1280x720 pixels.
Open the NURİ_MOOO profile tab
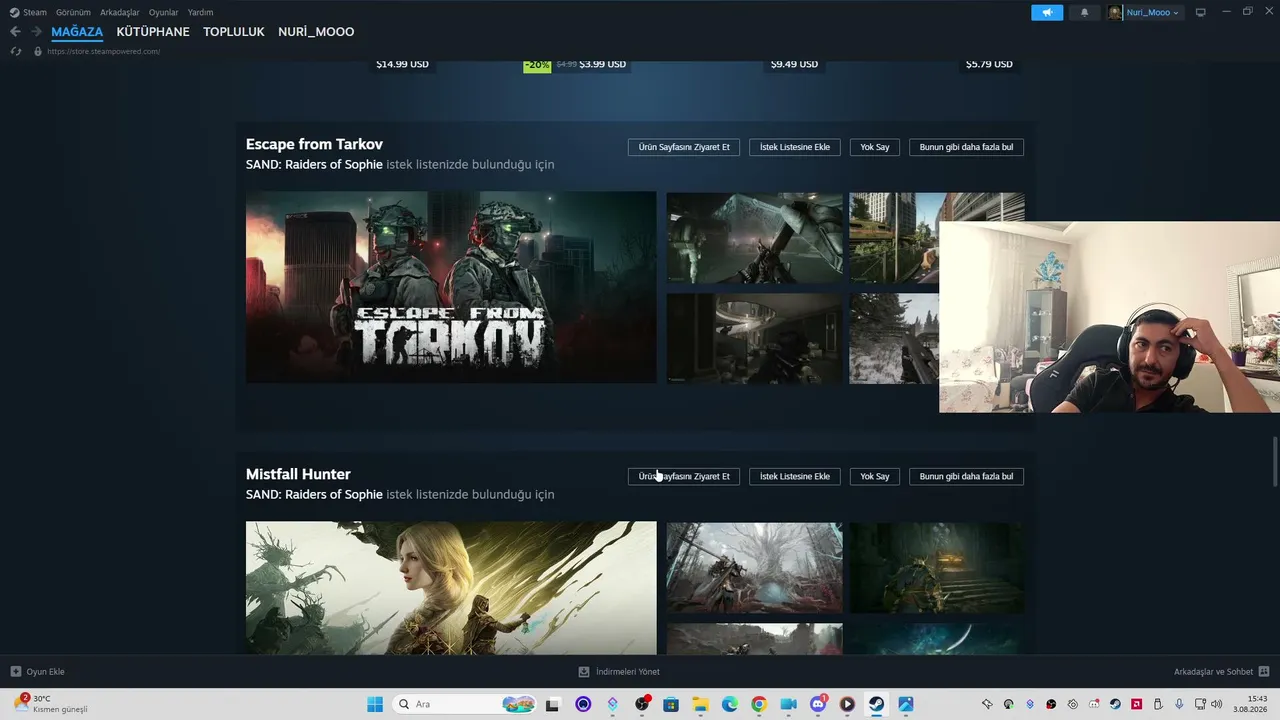pos(316,32)
